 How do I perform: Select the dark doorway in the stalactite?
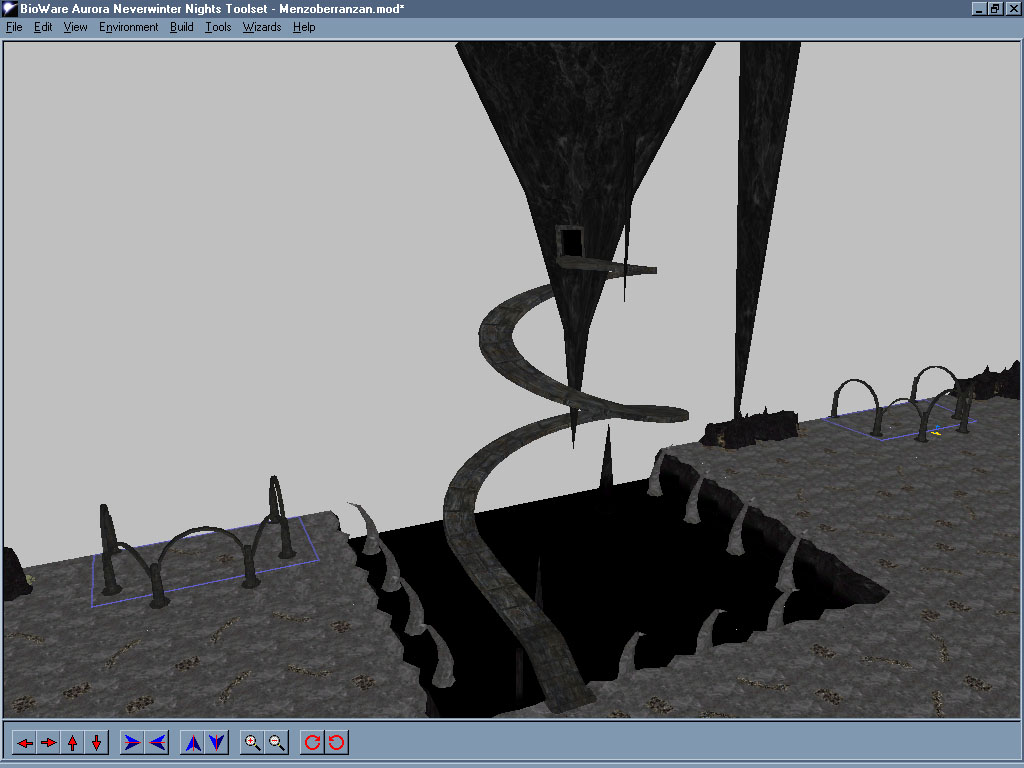[x=571, y=242]
